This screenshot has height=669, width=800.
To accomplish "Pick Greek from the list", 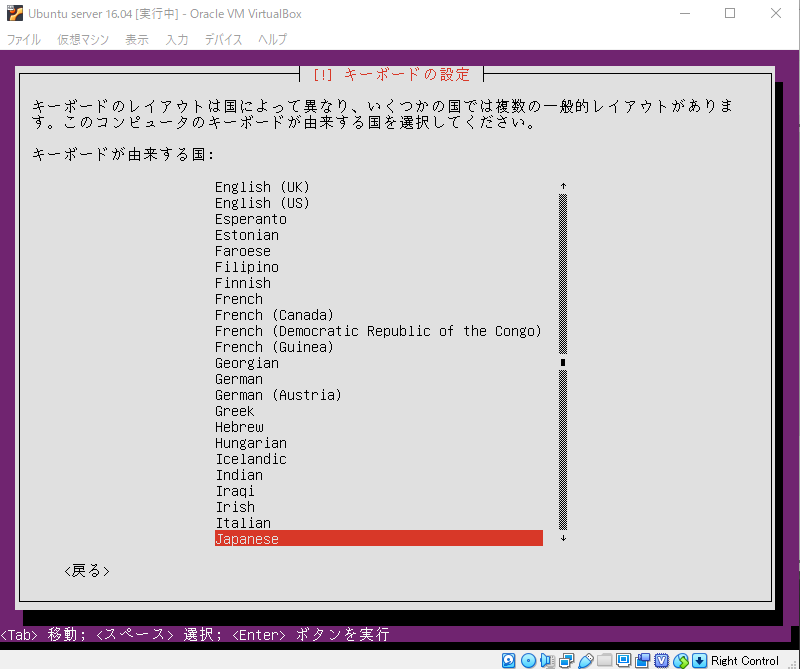I will click(379, 411).
